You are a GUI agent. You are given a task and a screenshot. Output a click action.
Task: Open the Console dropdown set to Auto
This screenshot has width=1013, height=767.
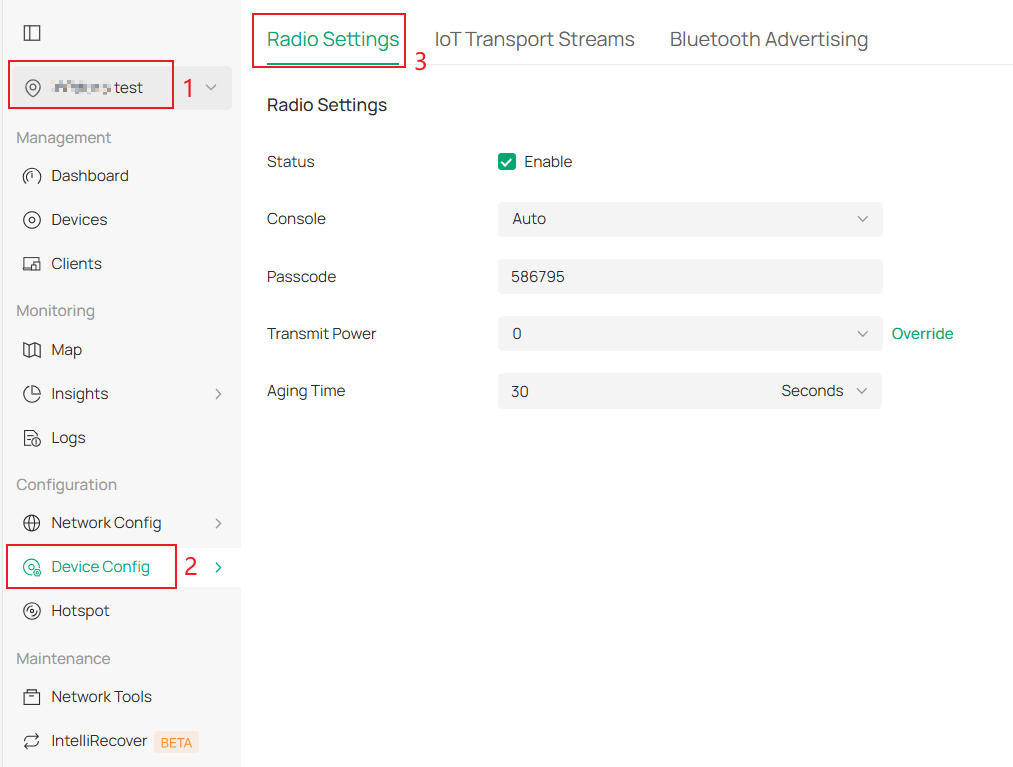(690, 219)
